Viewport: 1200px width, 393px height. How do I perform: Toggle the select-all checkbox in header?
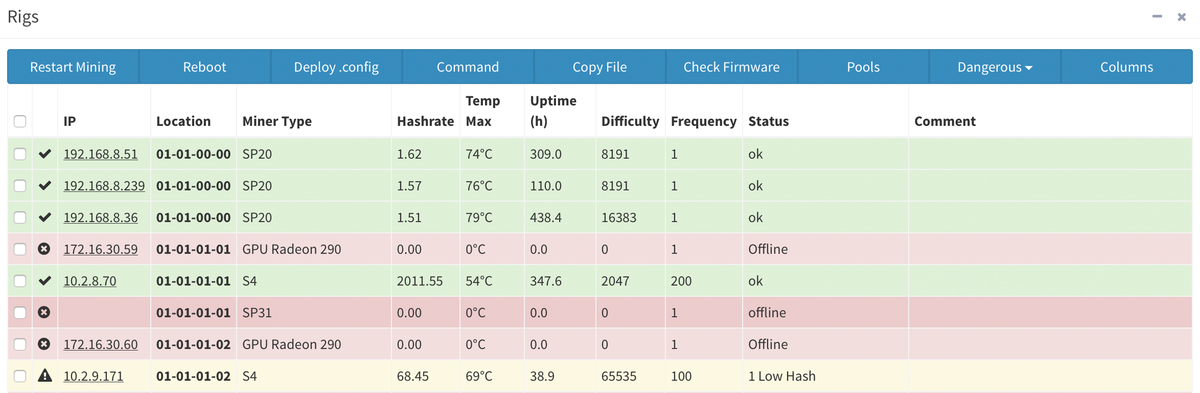tap(20, 121)
